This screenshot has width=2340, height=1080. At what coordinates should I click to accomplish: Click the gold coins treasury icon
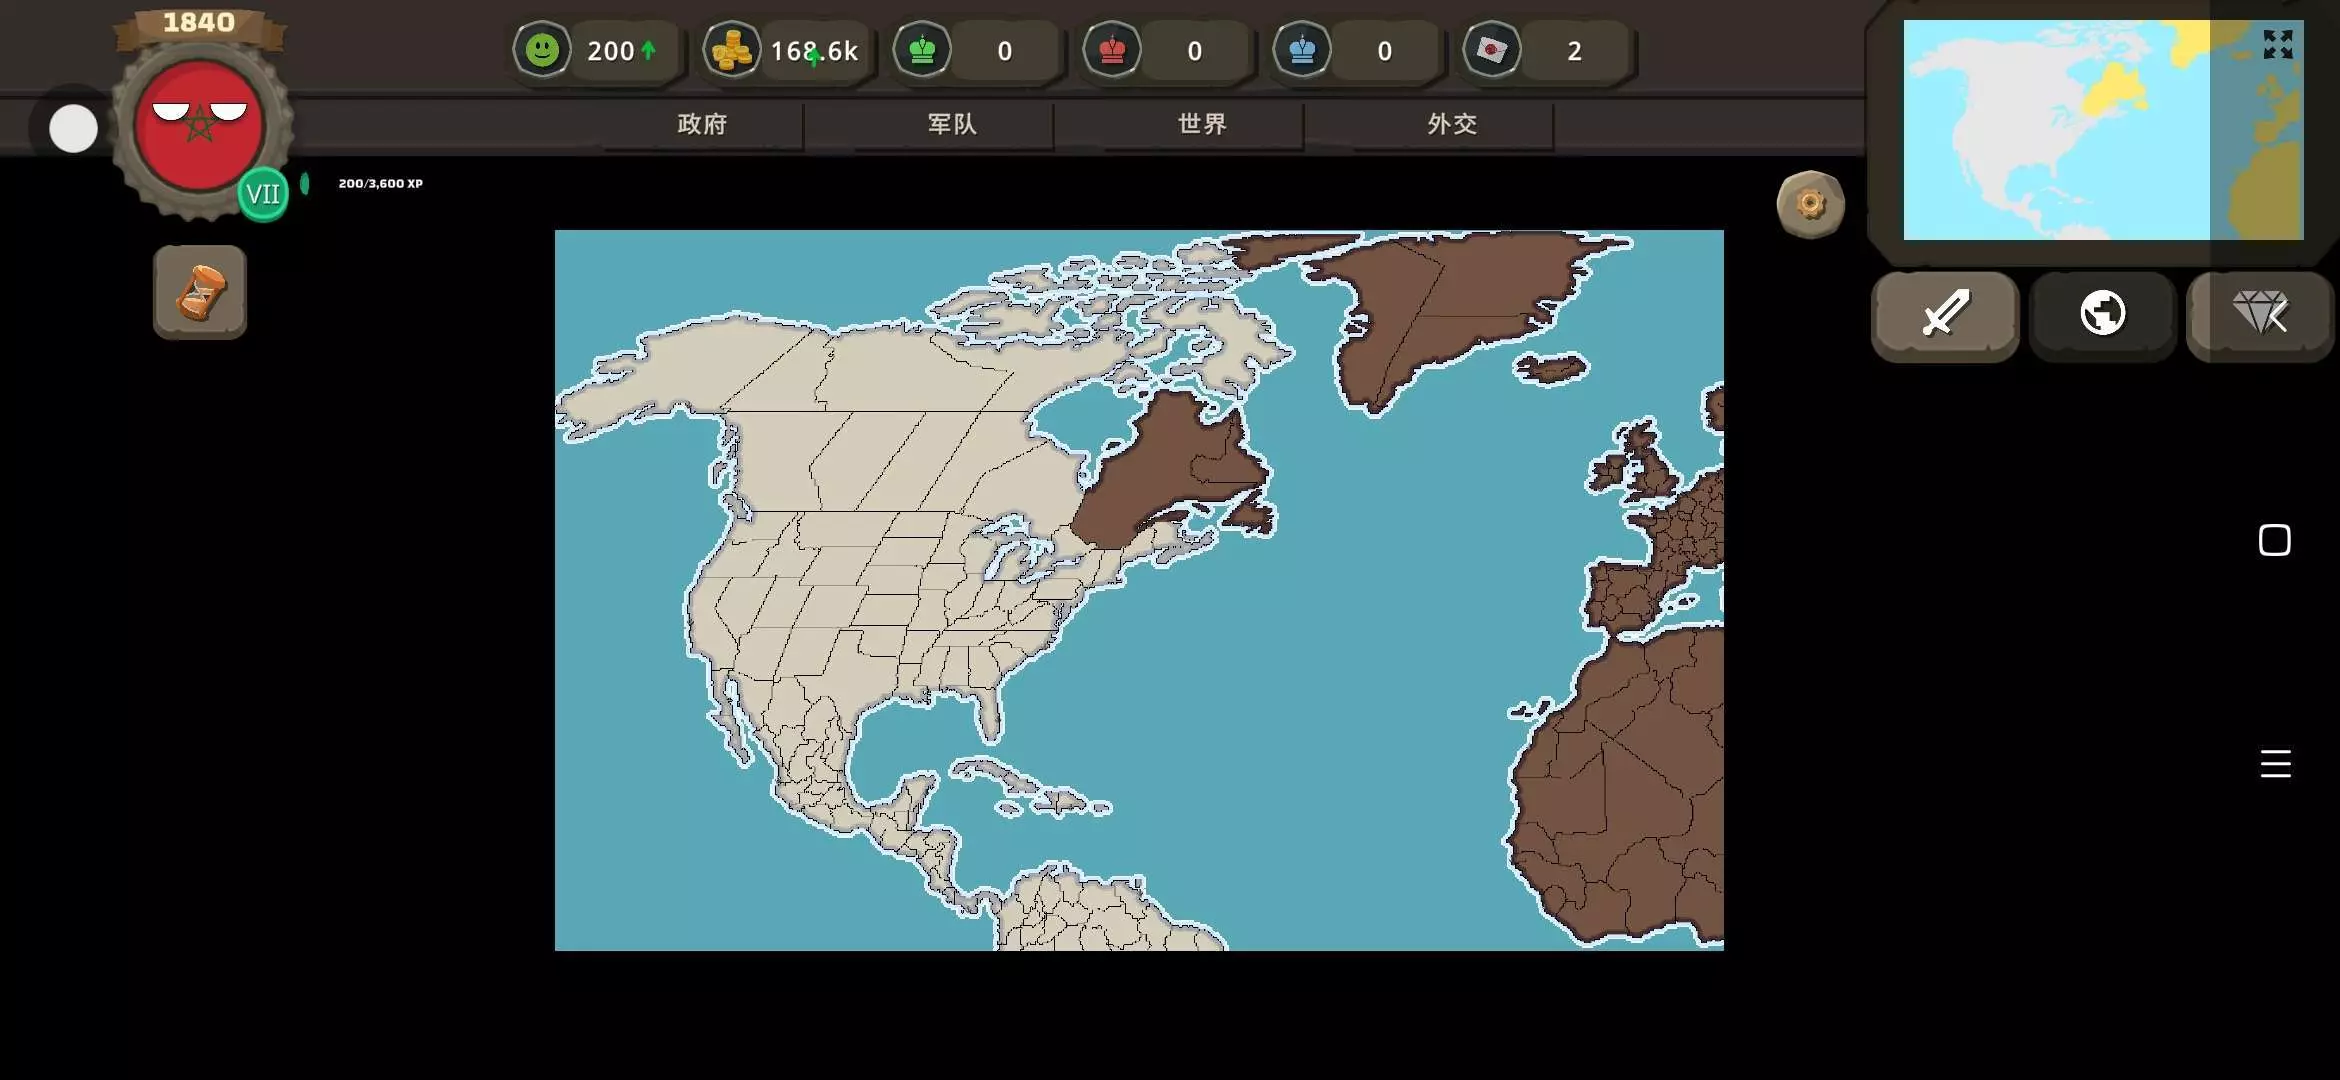point(731,50)
